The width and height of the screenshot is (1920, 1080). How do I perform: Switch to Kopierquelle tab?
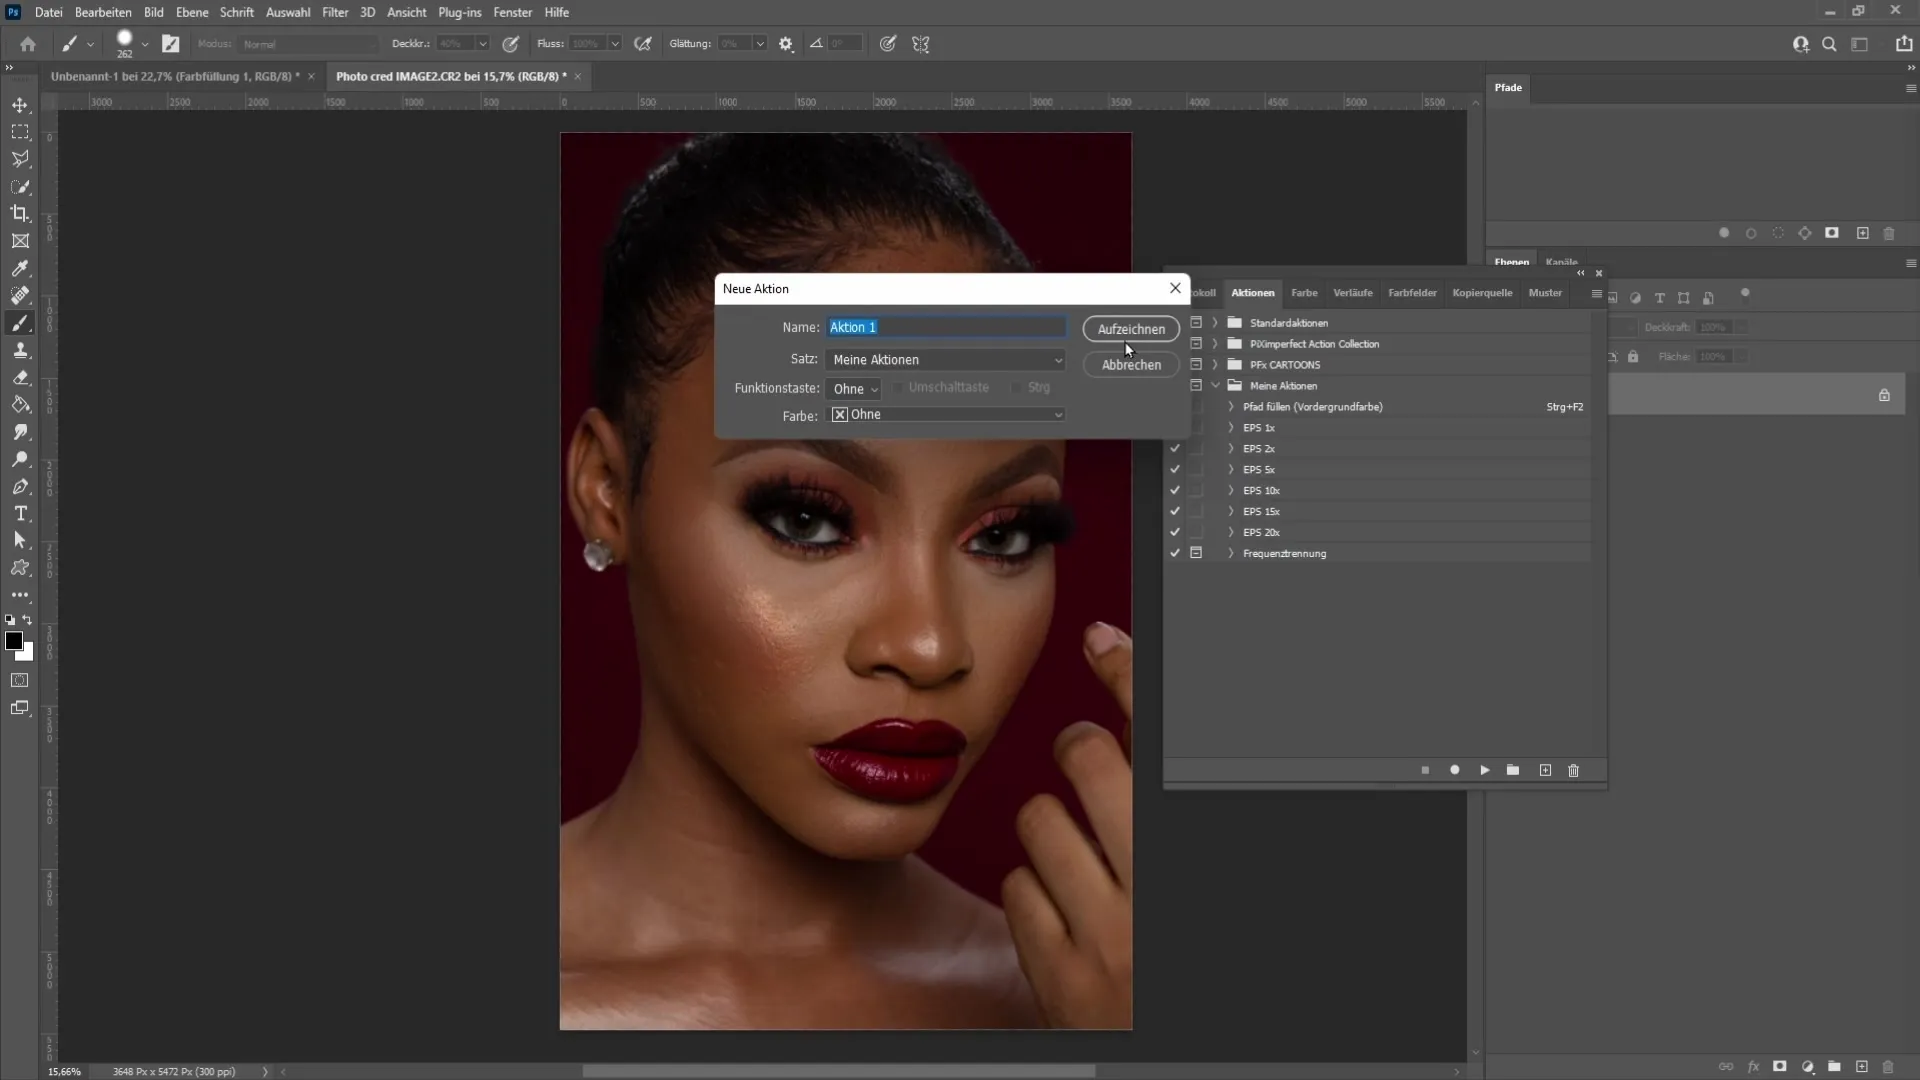click(1482, 293)
